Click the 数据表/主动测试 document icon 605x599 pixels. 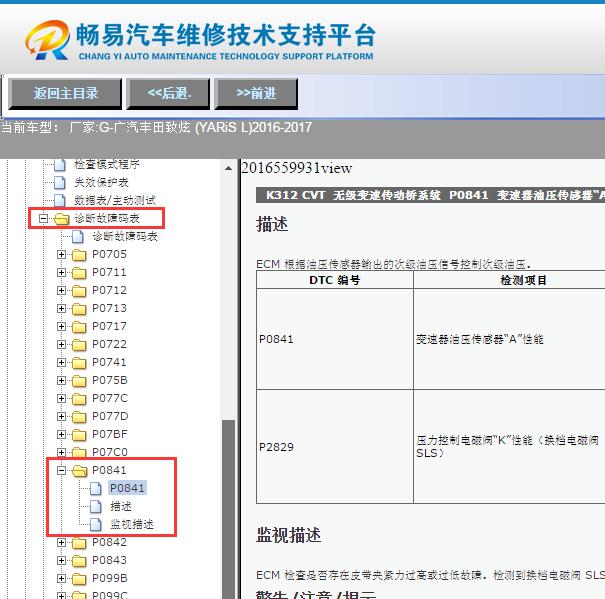tap(60, 201)
